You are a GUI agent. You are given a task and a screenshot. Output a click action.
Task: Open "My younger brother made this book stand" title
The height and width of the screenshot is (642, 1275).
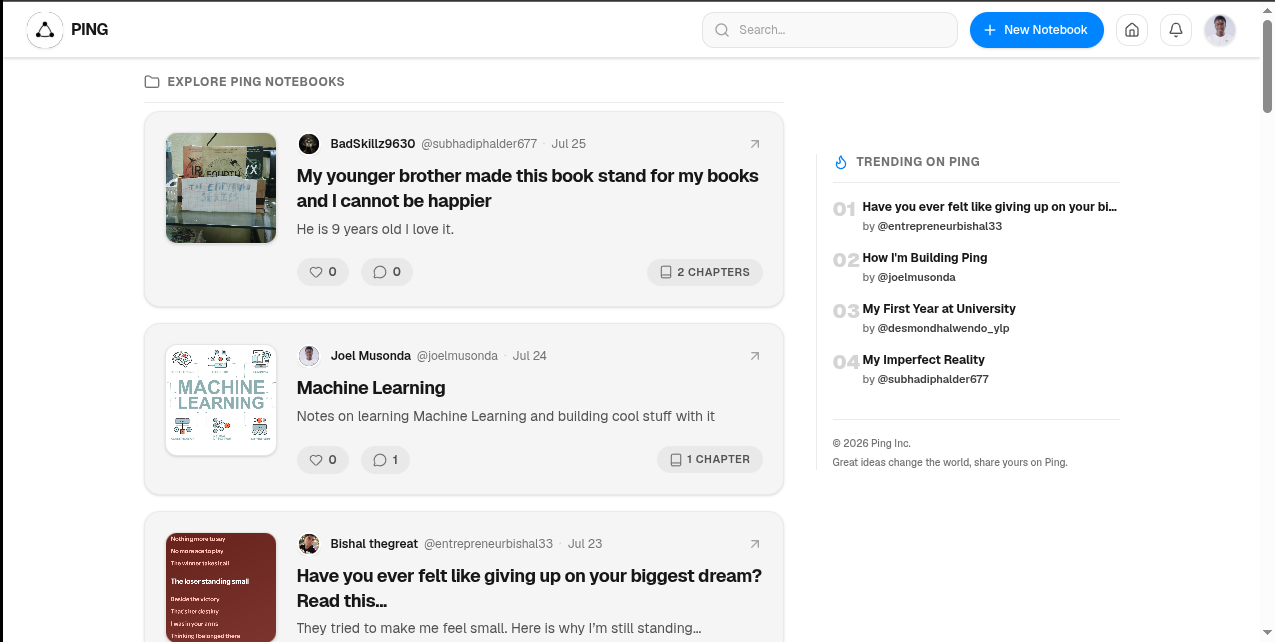[528, 188]
